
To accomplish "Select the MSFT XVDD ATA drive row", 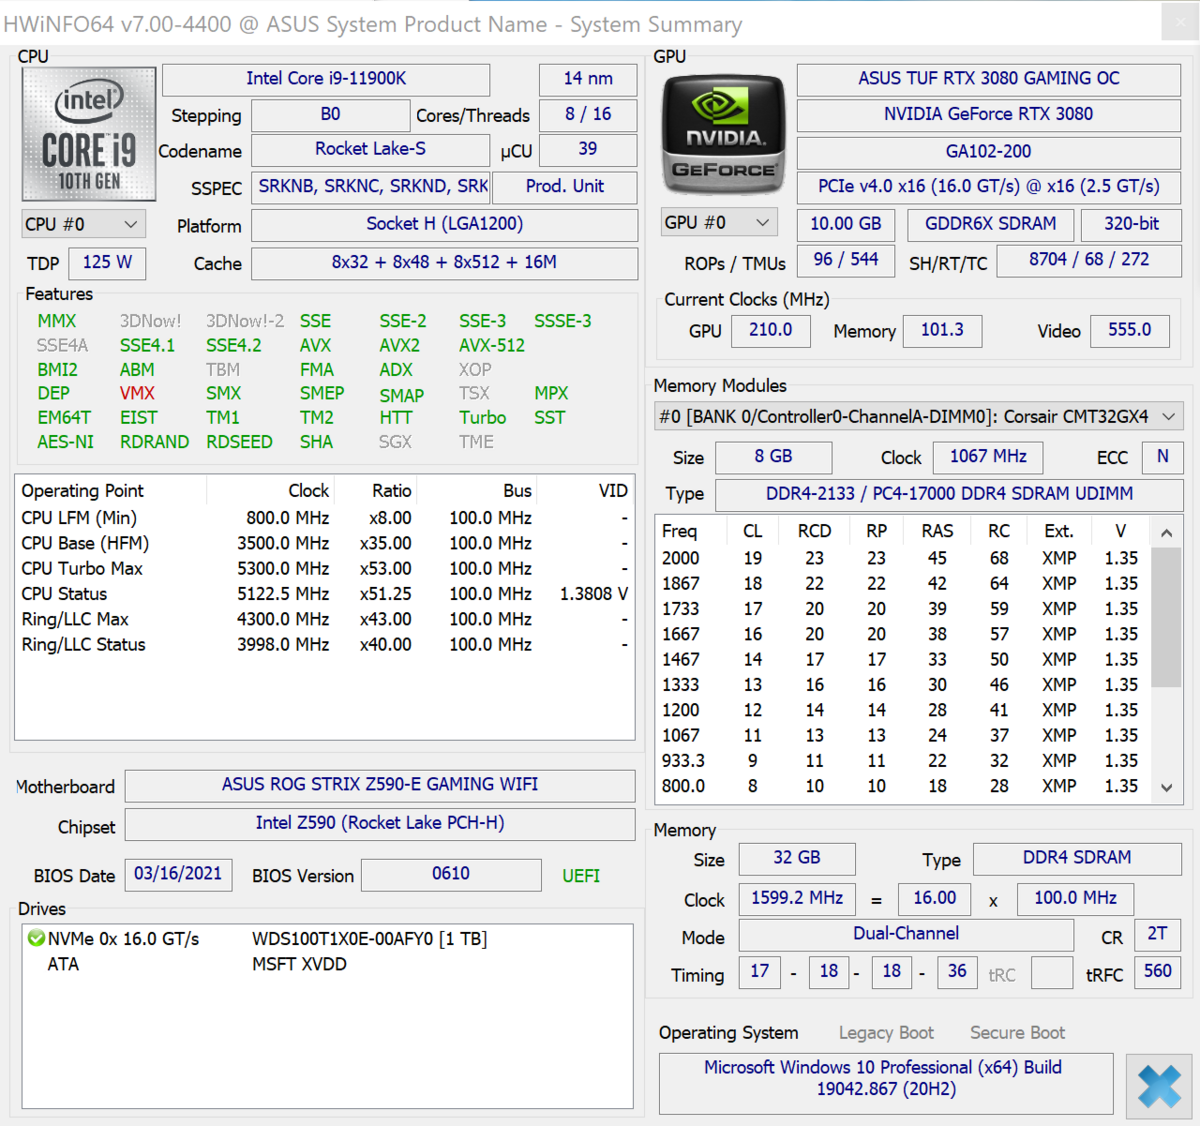I will tap(327, 965).
